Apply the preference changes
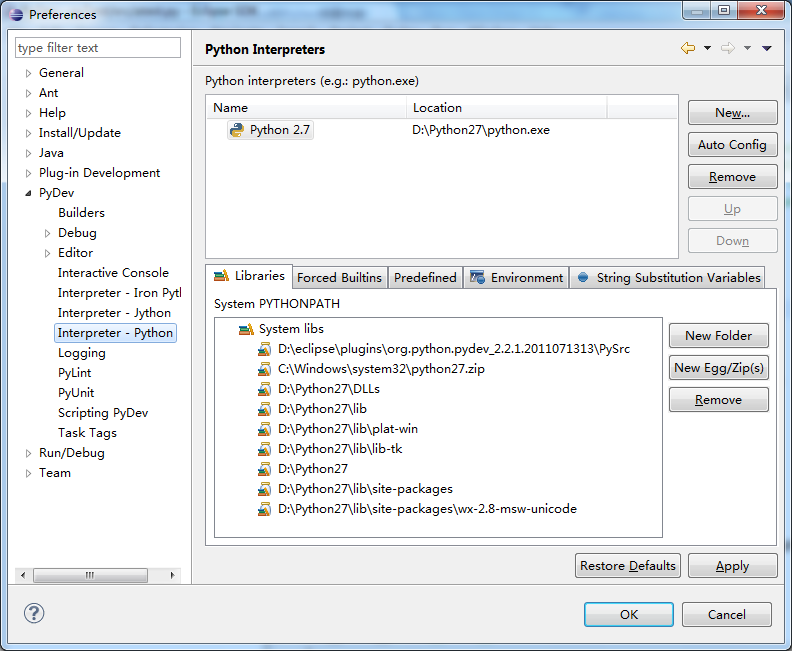The image size is (792, 651). 732,566
